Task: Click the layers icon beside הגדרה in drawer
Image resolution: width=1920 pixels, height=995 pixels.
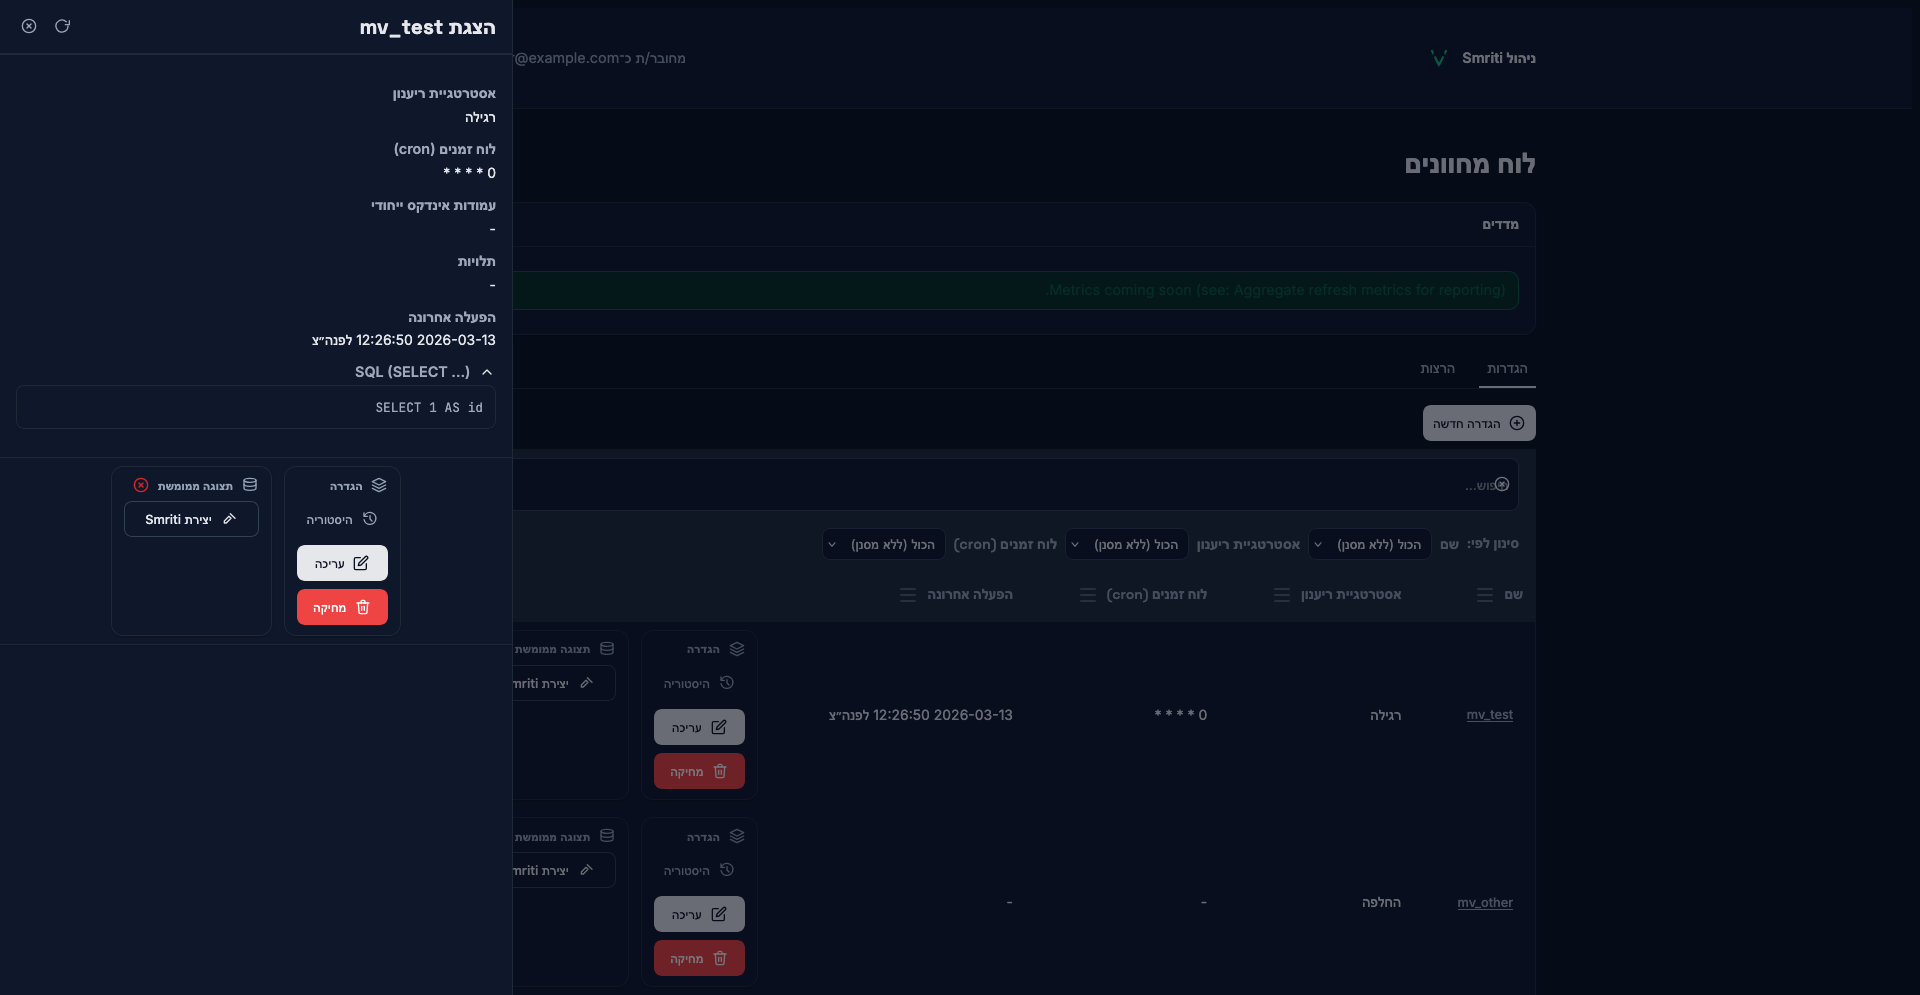Action: (x=379, y=485)
